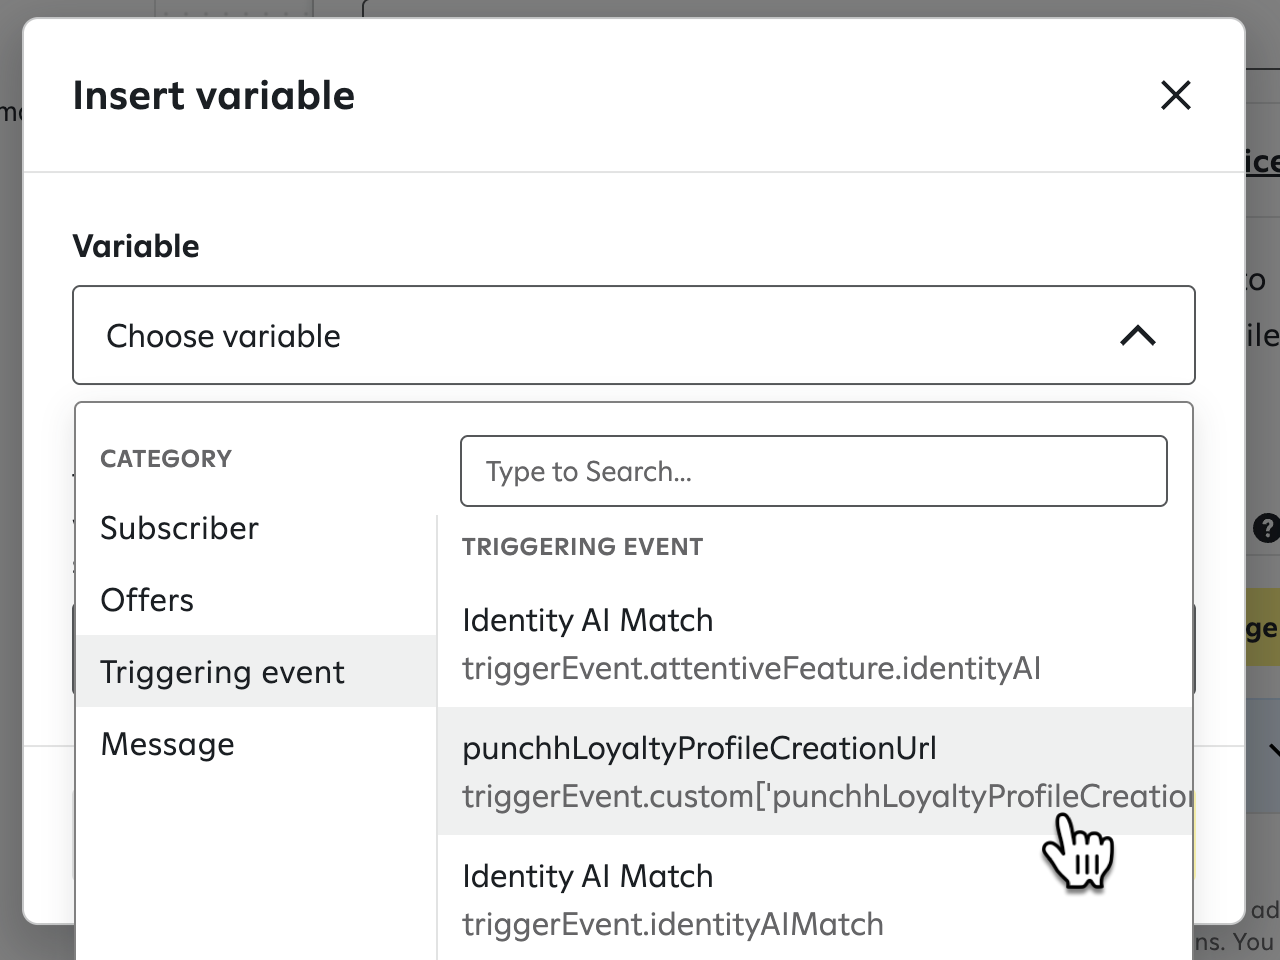Click the help question mark icon behind the dialog
Viewport: 1280px width, 960px height.
(1266, 528)
